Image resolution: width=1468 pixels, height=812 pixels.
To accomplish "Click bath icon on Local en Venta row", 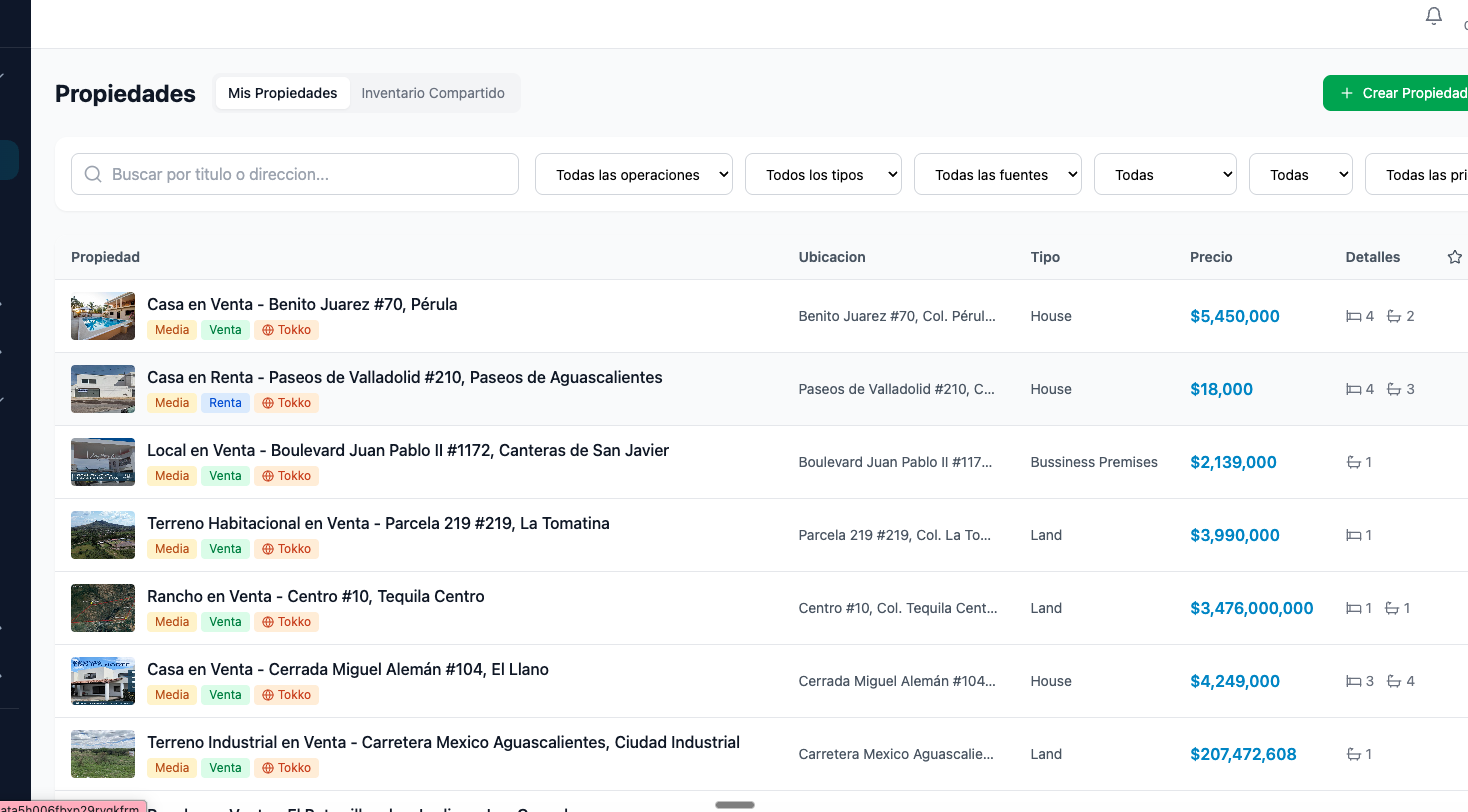I will point(1353,462).
